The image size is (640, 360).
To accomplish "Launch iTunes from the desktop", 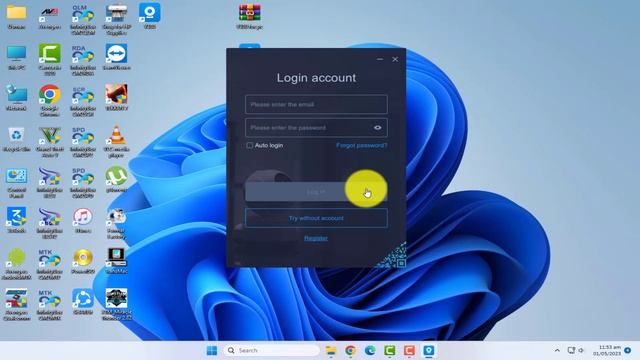I will tap(83, 221).
